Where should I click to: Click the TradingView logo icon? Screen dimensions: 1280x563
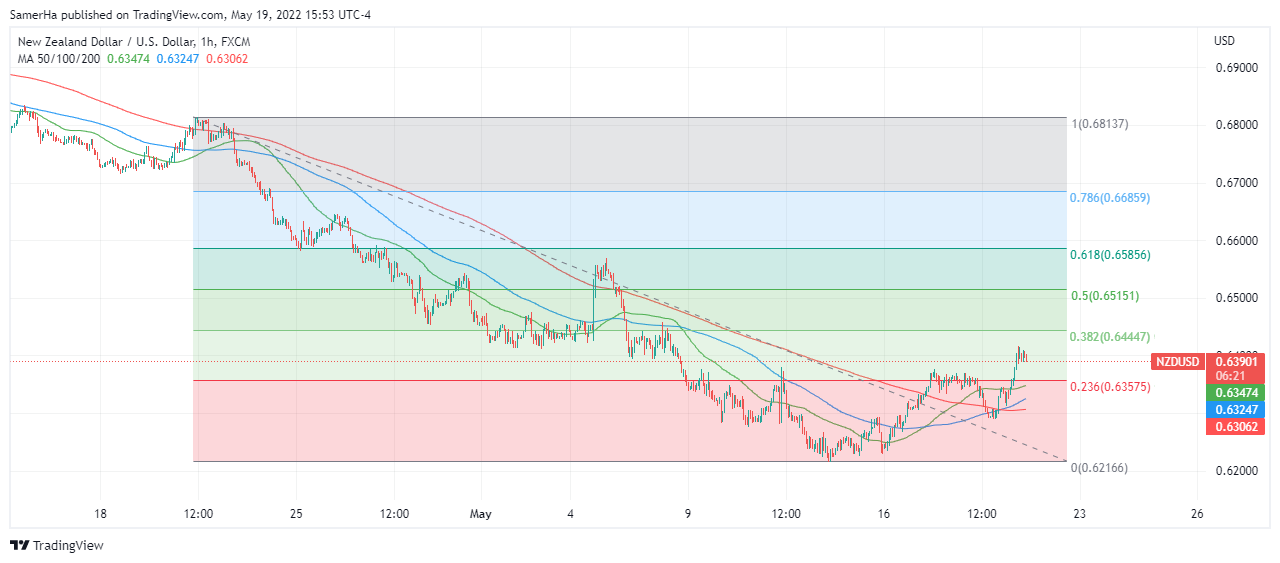pos(19,545)
